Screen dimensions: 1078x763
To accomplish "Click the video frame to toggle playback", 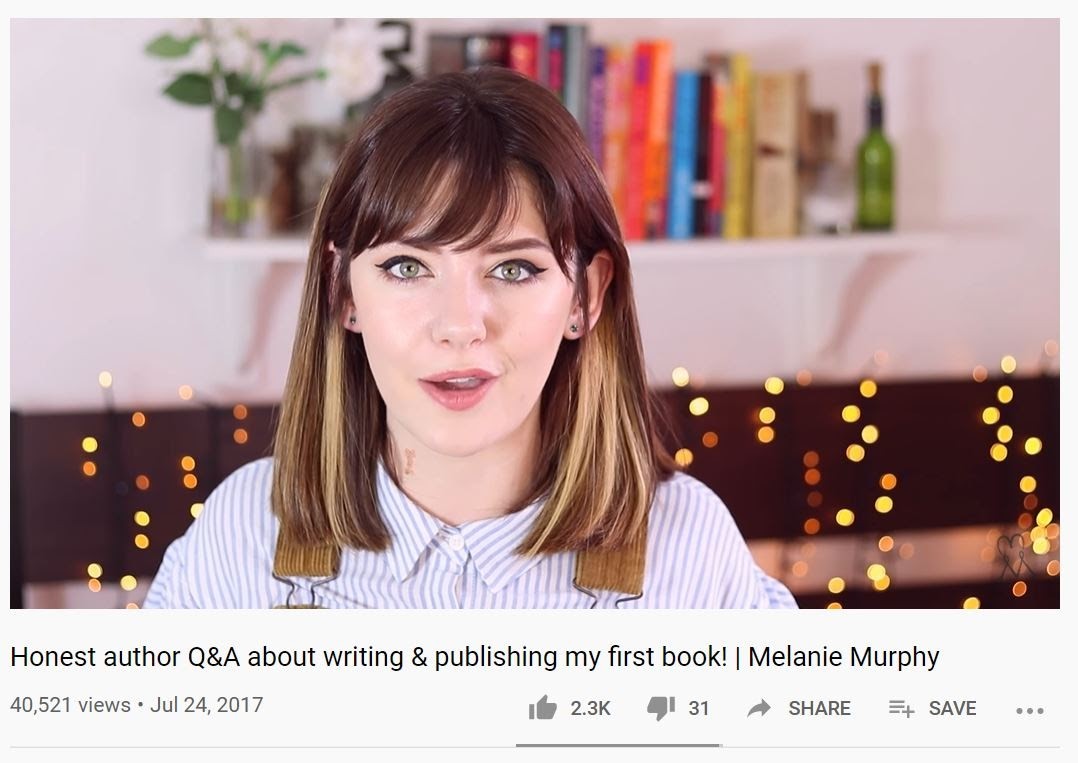I will pos(535,313).
